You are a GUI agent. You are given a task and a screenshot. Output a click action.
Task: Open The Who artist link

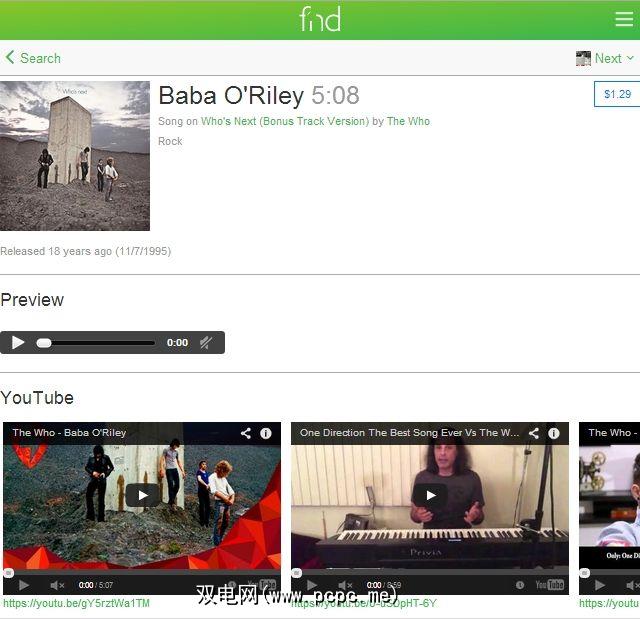[408, 121]
